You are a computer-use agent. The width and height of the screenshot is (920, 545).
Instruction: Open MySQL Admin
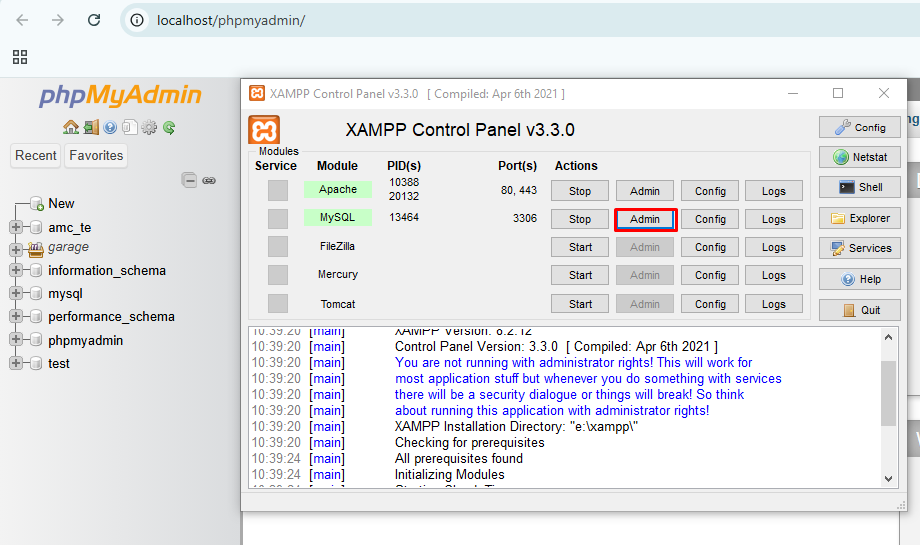pos(645,219)
